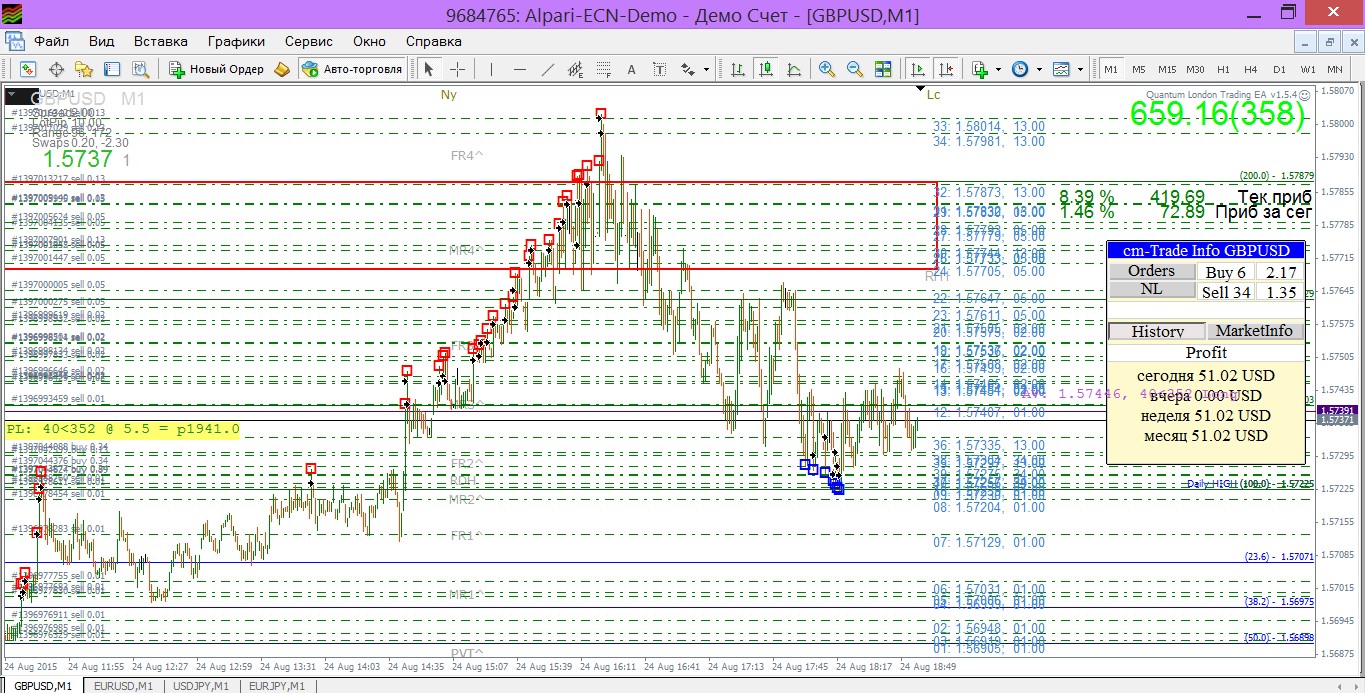The image size is (1365, 693).
Task: Click the chart shift triangle marker at top
Action: click(921, 89)
